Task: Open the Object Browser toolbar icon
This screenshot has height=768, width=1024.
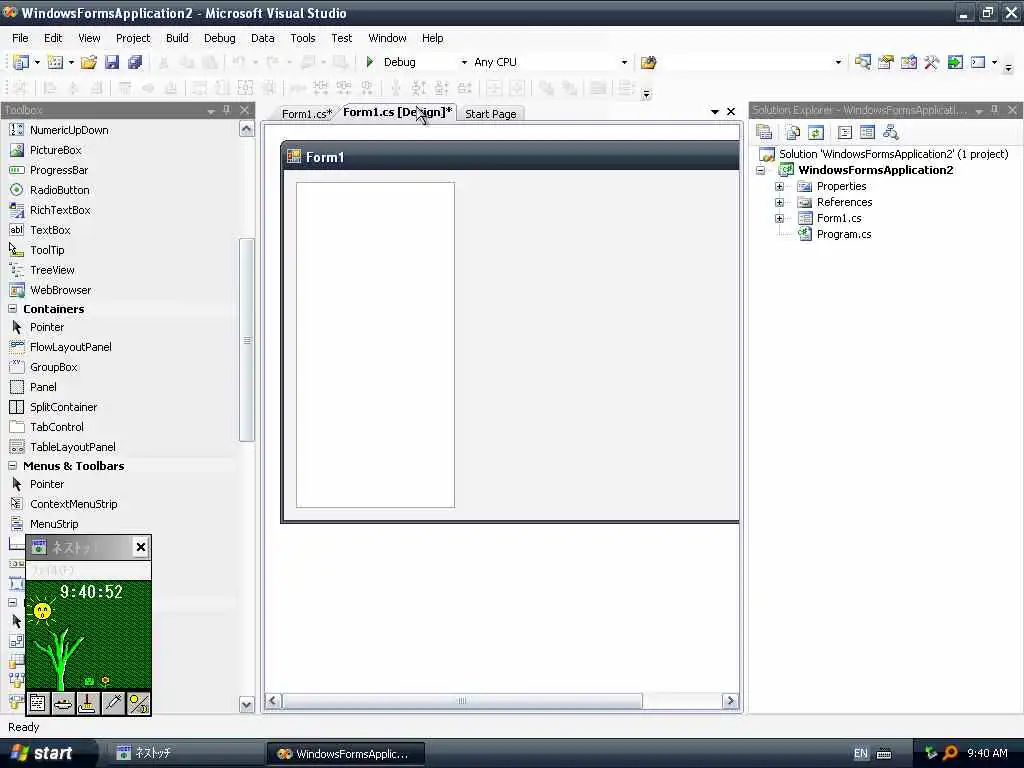Action: point(908,62)
